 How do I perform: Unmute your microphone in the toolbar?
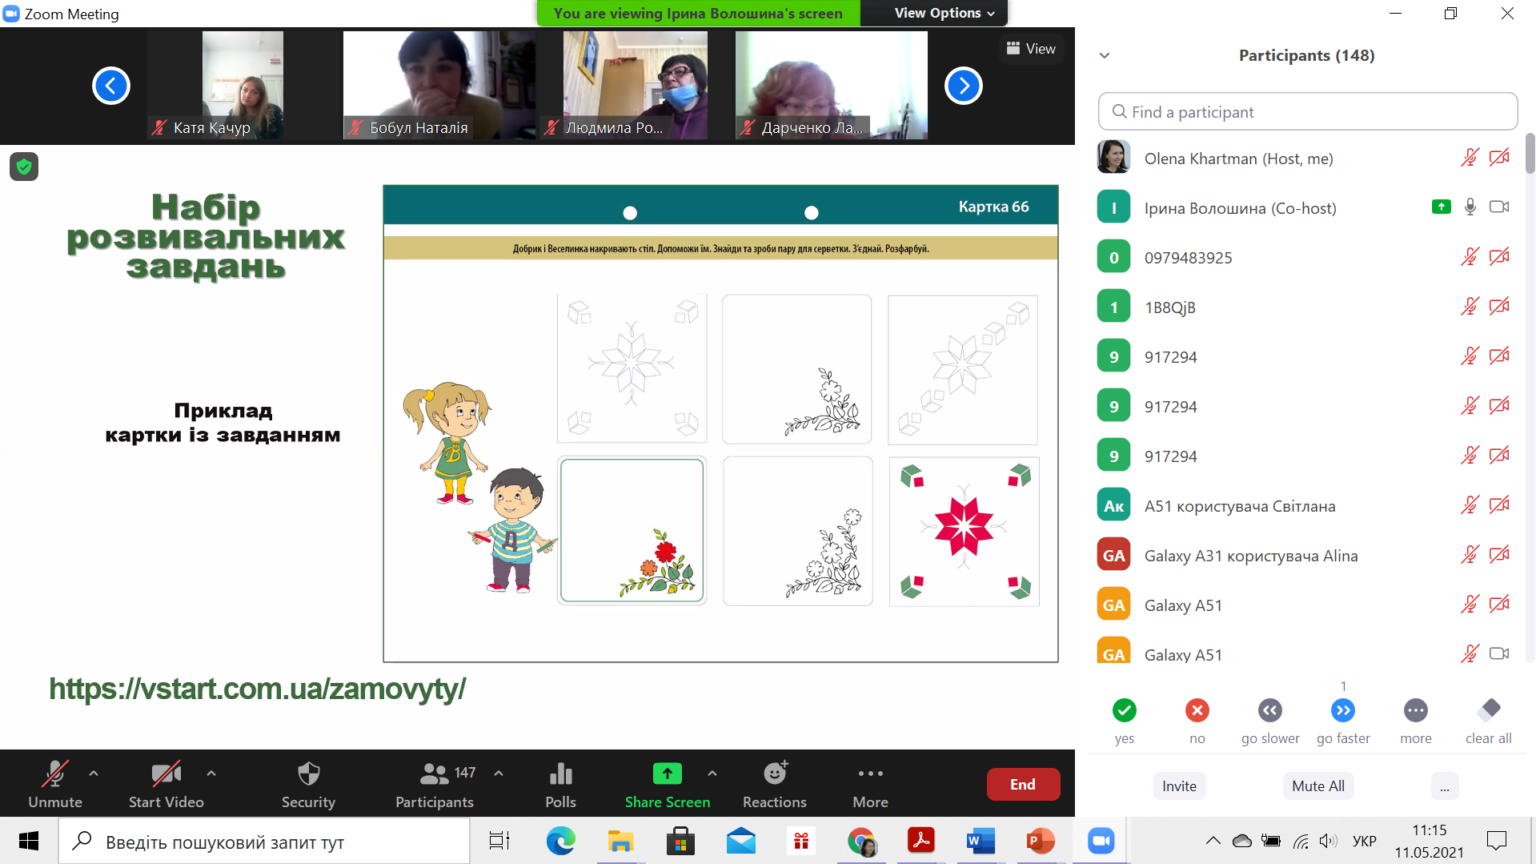(55, 784)
